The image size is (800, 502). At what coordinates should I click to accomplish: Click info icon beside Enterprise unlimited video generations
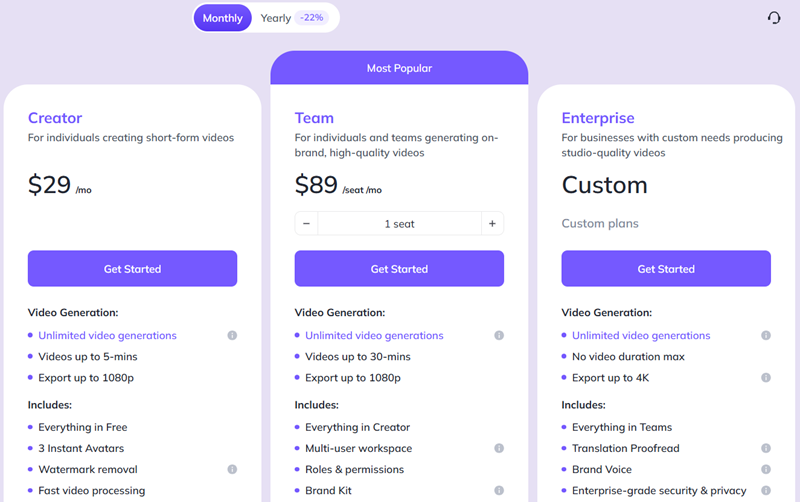(x=766, y=336)
